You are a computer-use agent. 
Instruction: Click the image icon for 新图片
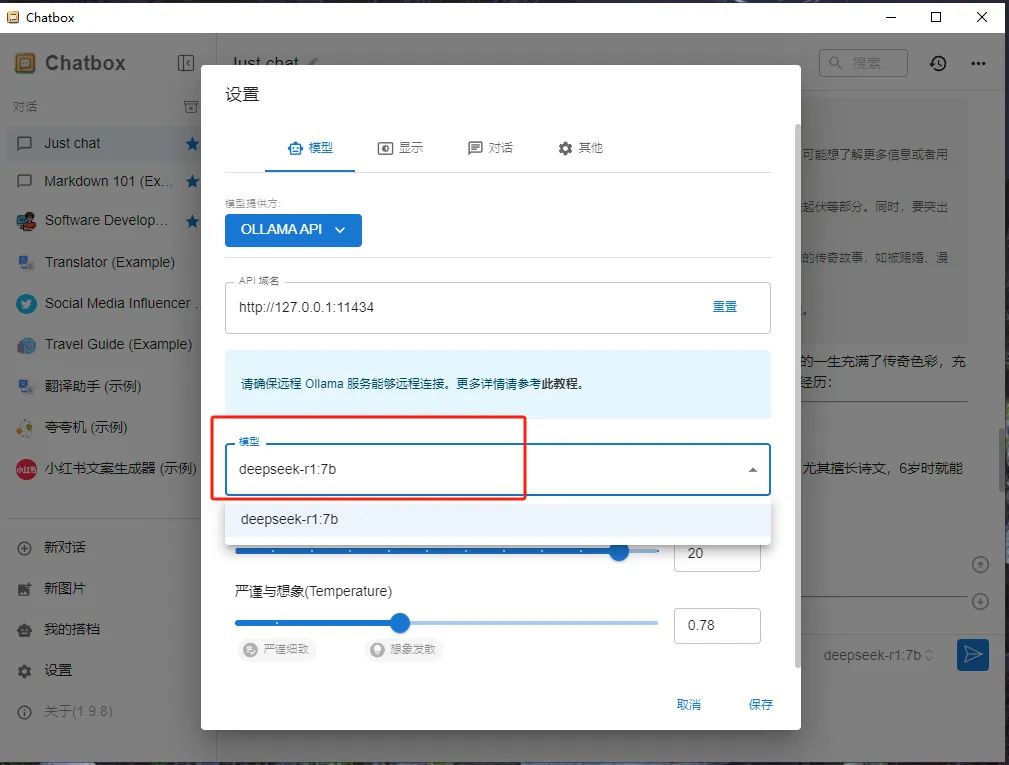click(x=24, y=589)
